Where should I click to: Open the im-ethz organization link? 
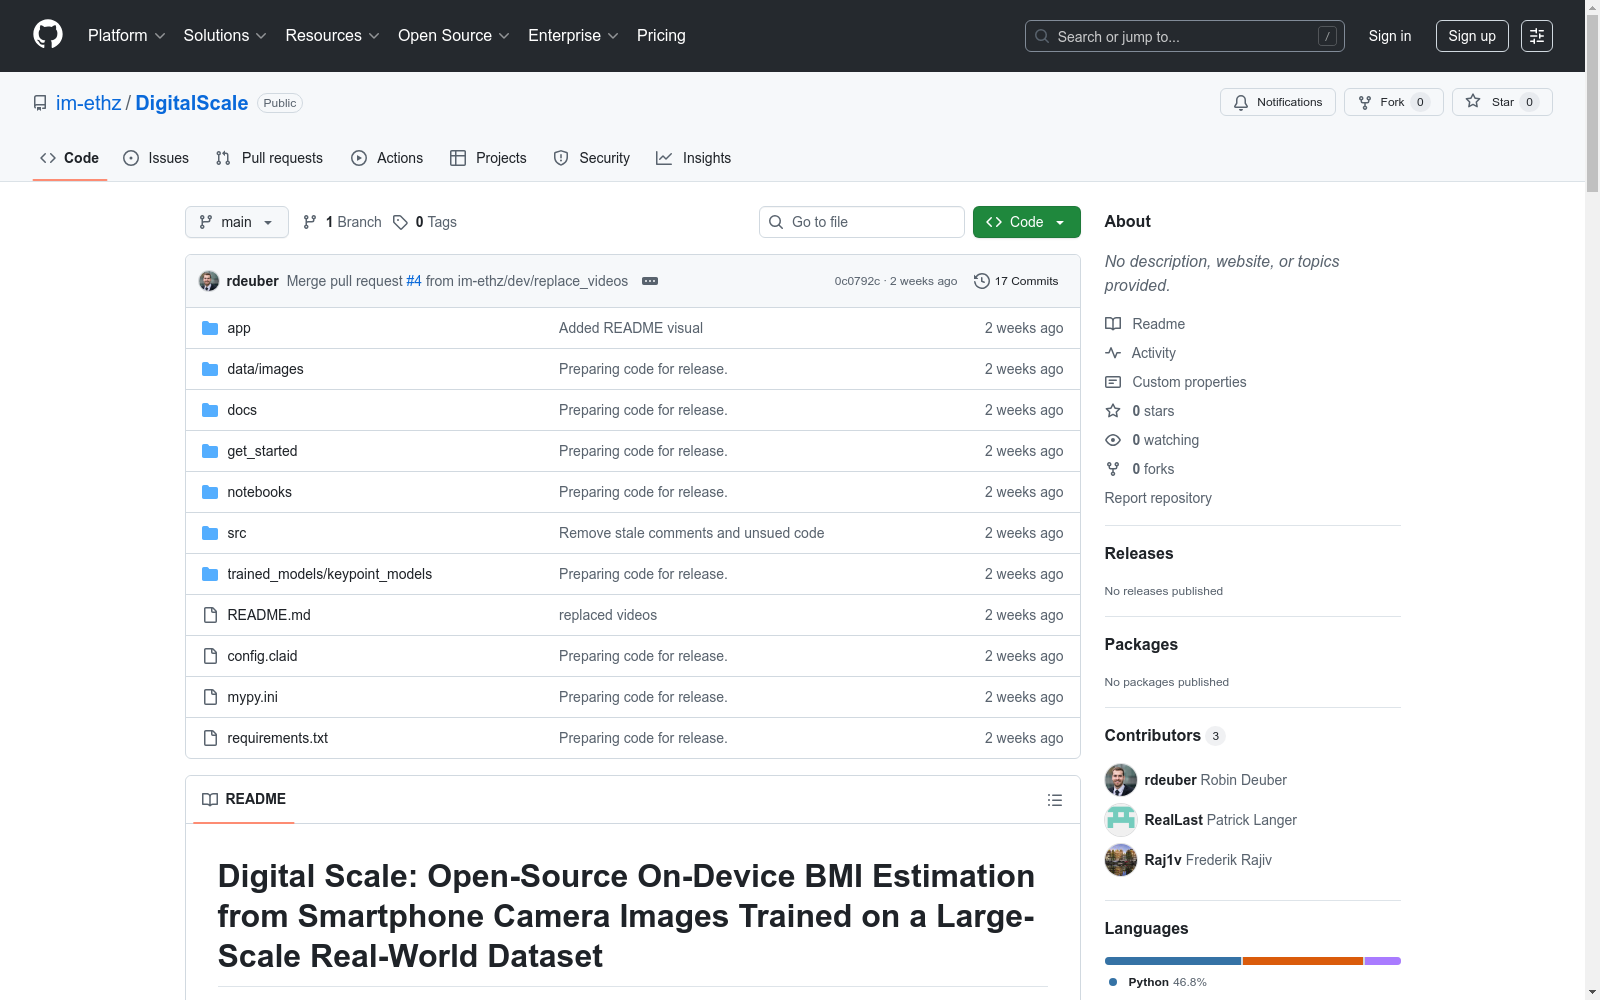(x=88, y=103)
